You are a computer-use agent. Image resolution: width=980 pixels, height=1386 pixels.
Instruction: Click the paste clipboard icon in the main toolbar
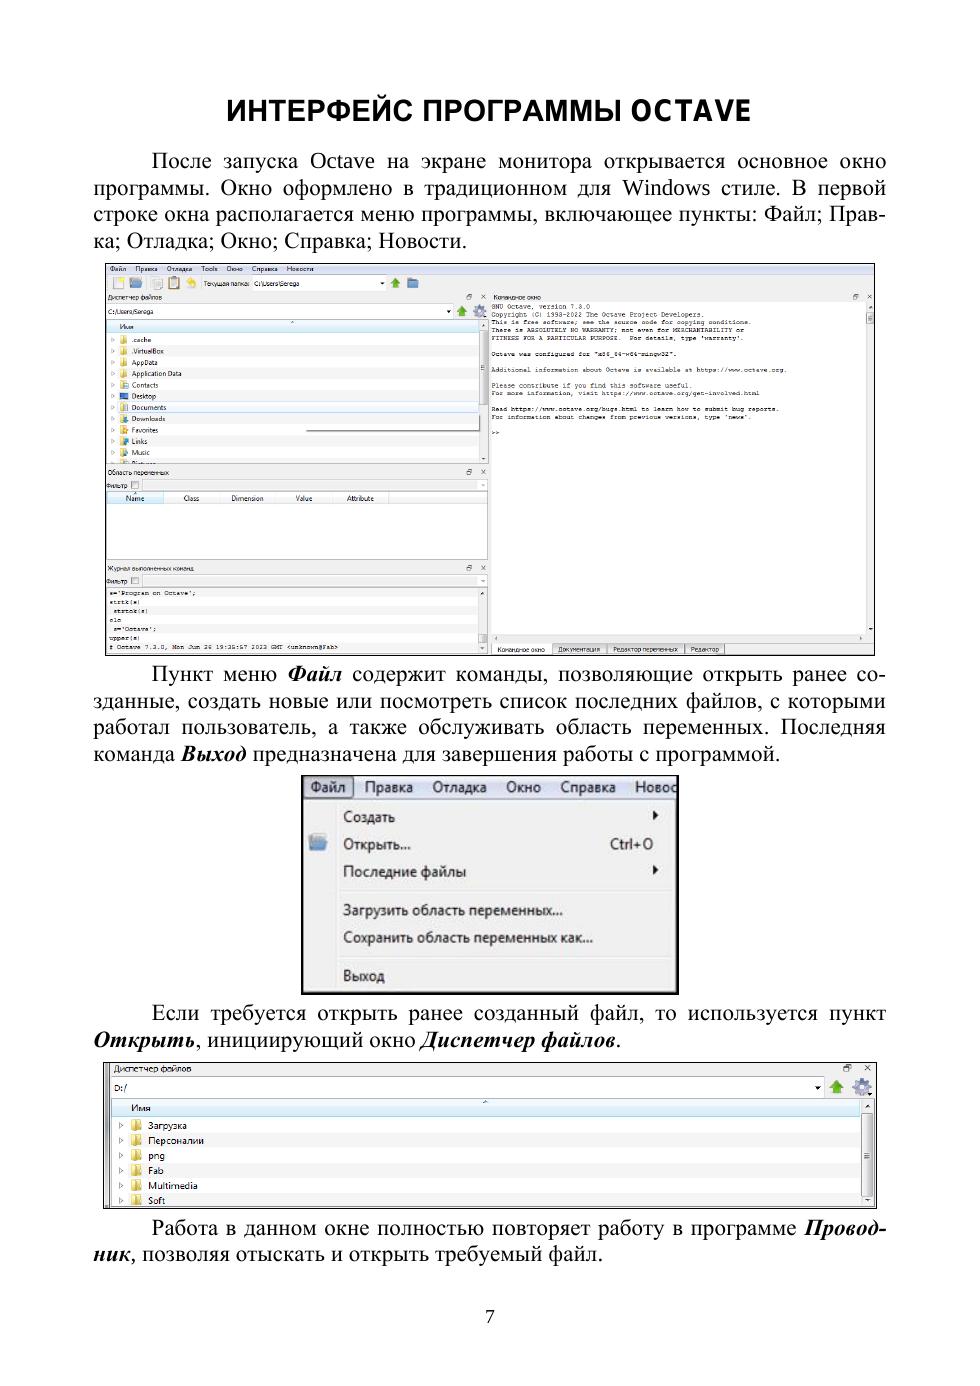coord(174,283)
